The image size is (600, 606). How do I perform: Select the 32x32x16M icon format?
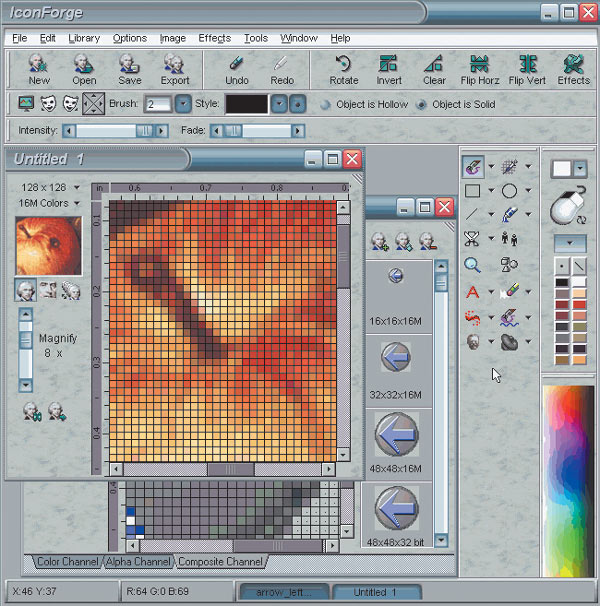396,372
